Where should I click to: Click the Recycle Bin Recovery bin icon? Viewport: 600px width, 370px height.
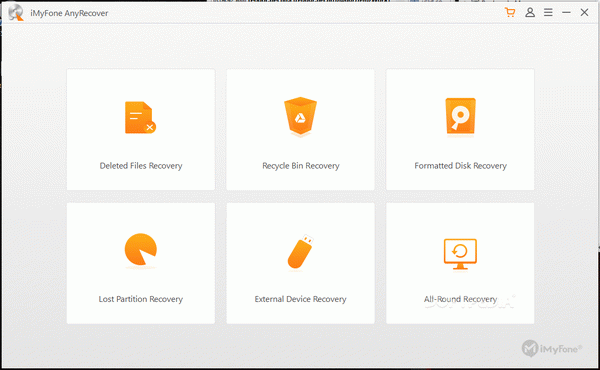[x=300, y=117]
